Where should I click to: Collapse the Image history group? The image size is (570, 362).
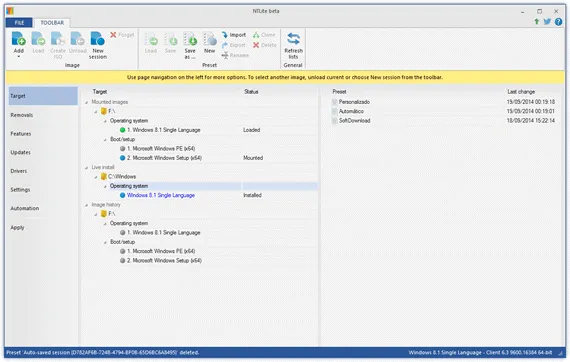[87, 205]
